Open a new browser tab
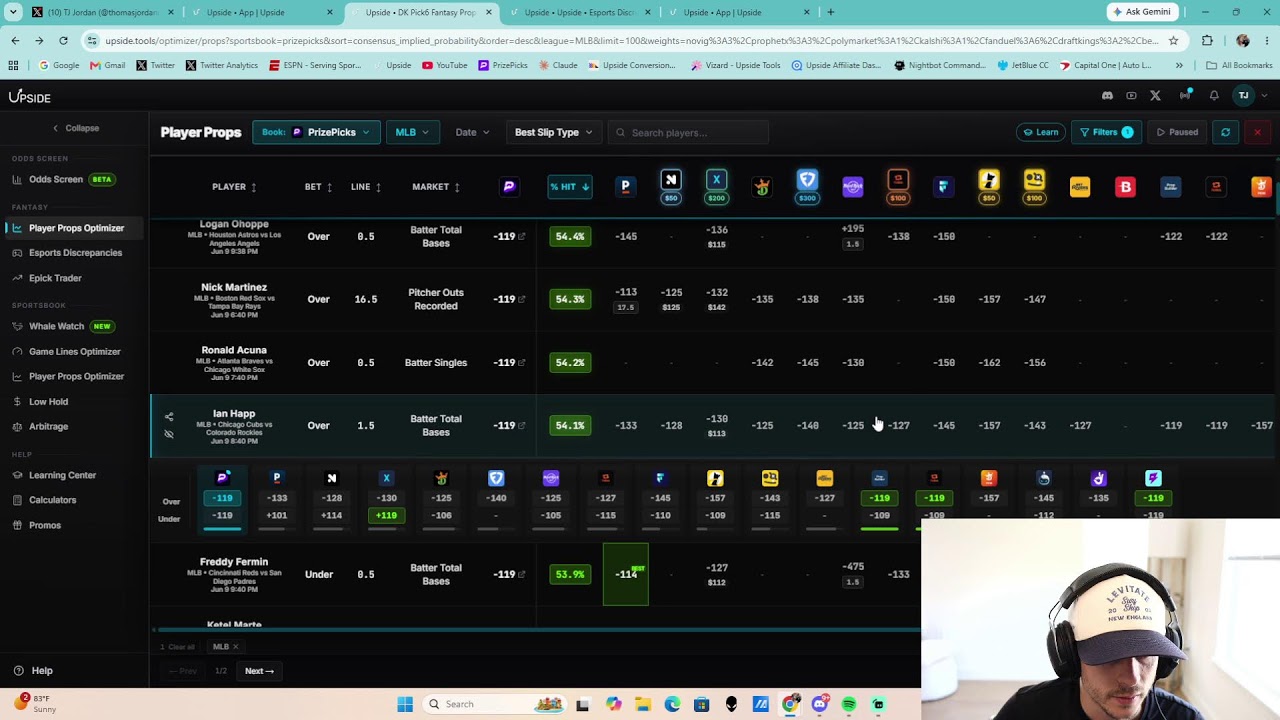The image size is (1280, 720). click(831, 12)
